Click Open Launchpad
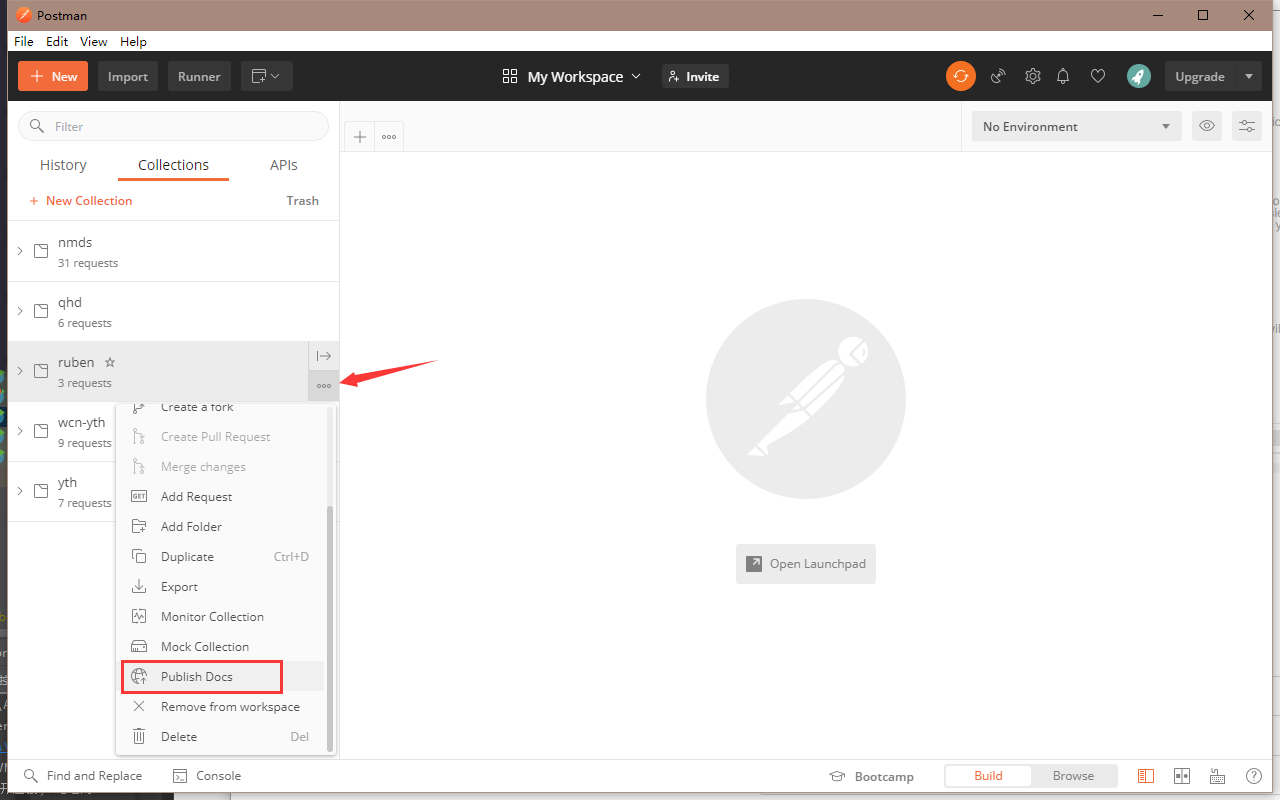 click(x=806, y=564)
